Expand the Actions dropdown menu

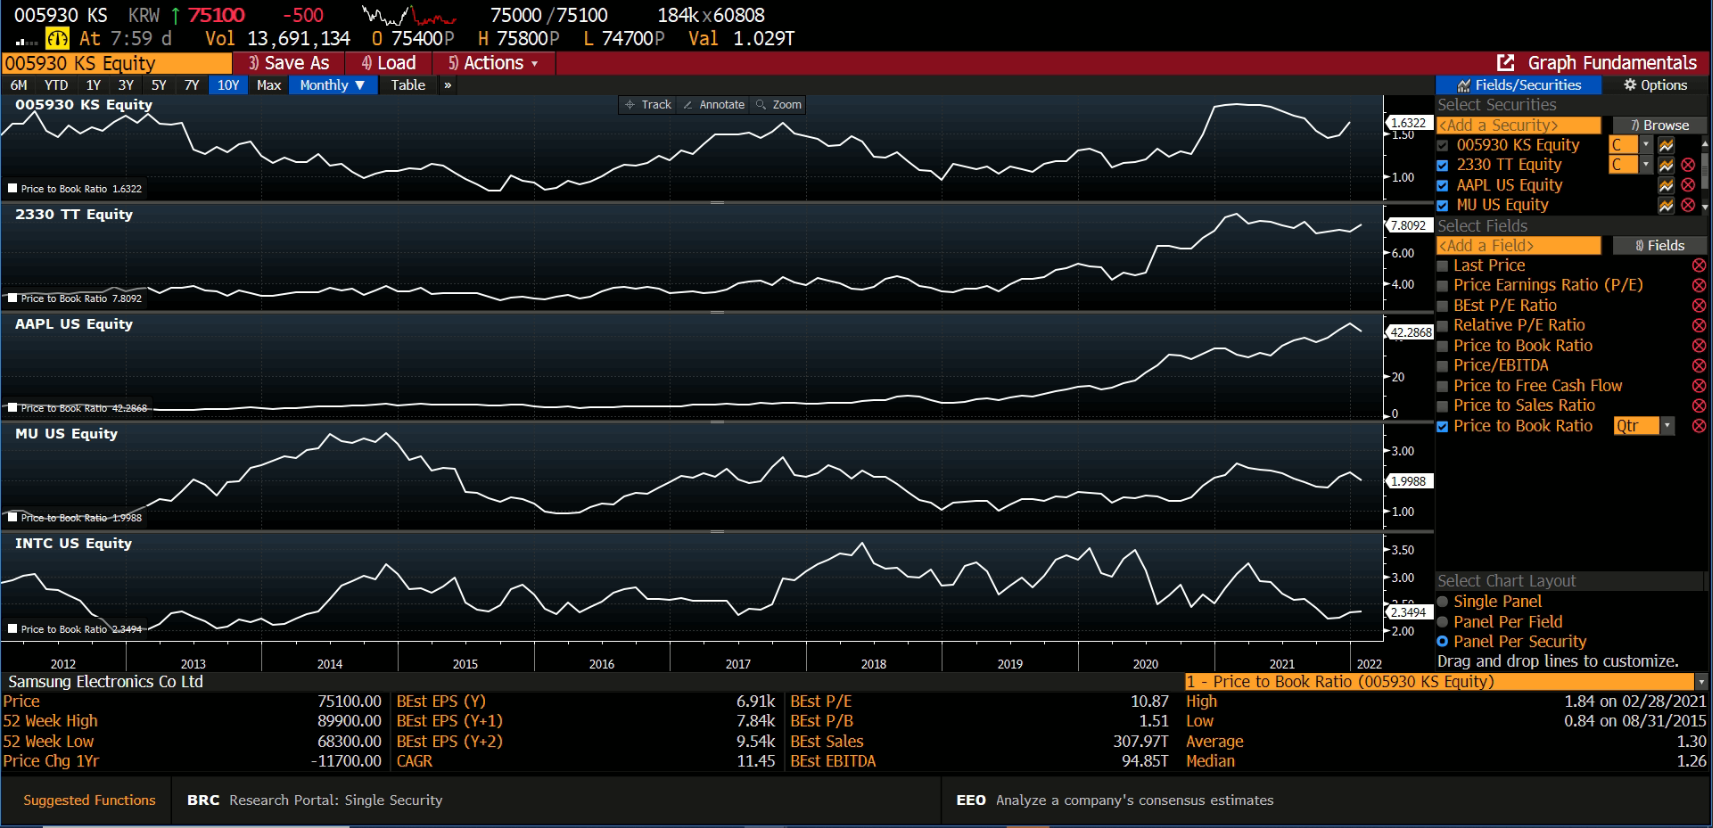tap(494, 63)
